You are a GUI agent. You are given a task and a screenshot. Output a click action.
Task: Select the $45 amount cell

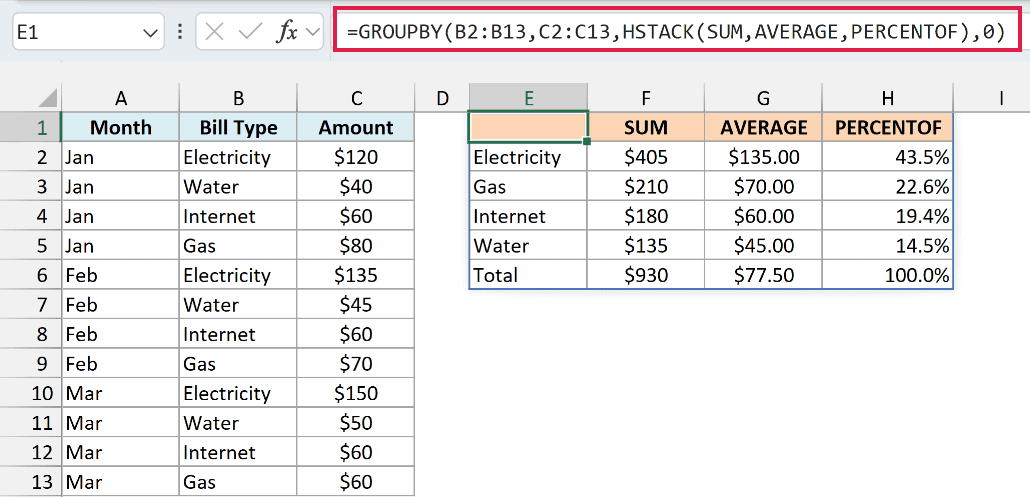pos(356,305)
